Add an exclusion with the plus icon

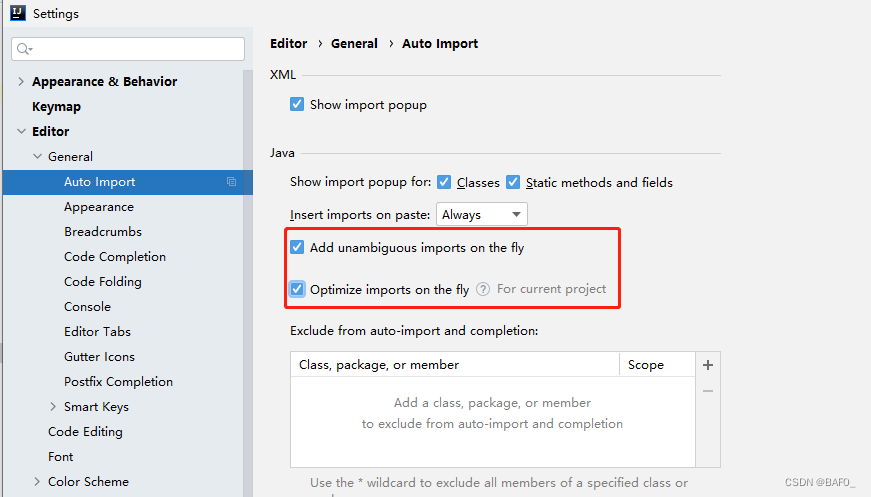[708, 365]
